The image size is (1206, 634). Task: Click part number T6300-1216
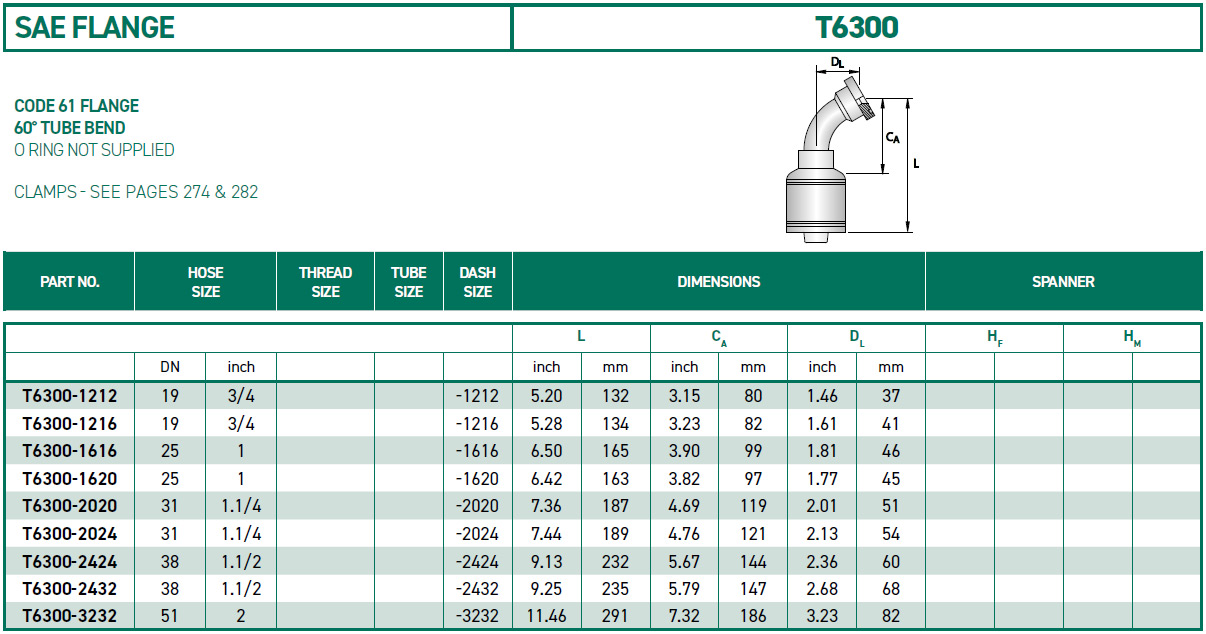click(x=69, y=424)
